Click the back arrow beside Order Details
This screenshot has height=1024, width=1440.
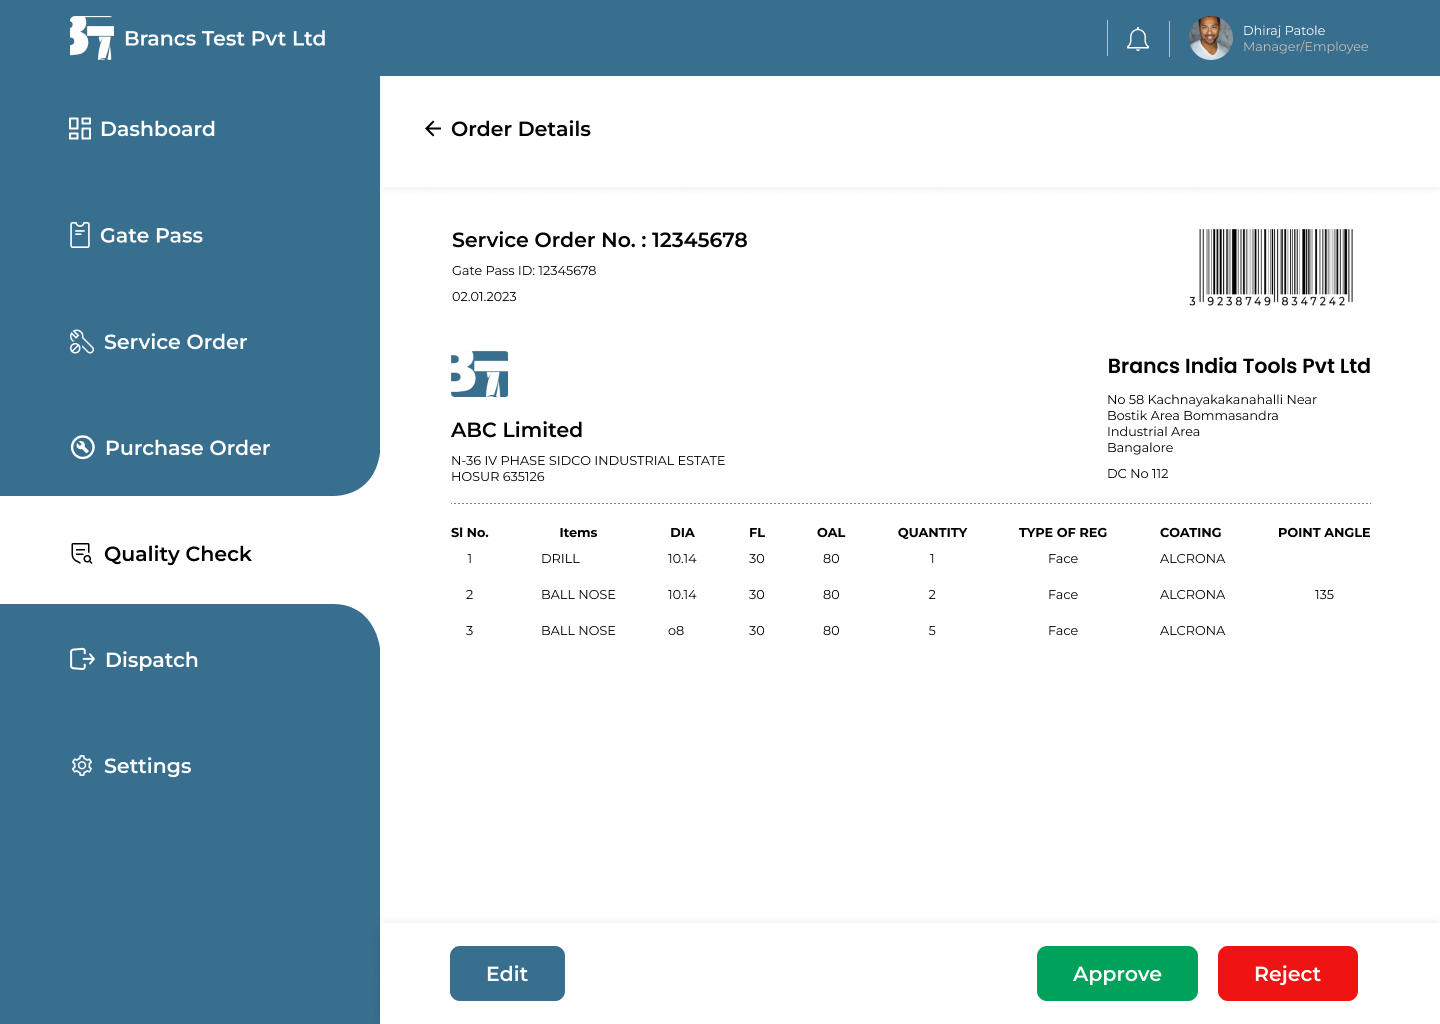432,129
